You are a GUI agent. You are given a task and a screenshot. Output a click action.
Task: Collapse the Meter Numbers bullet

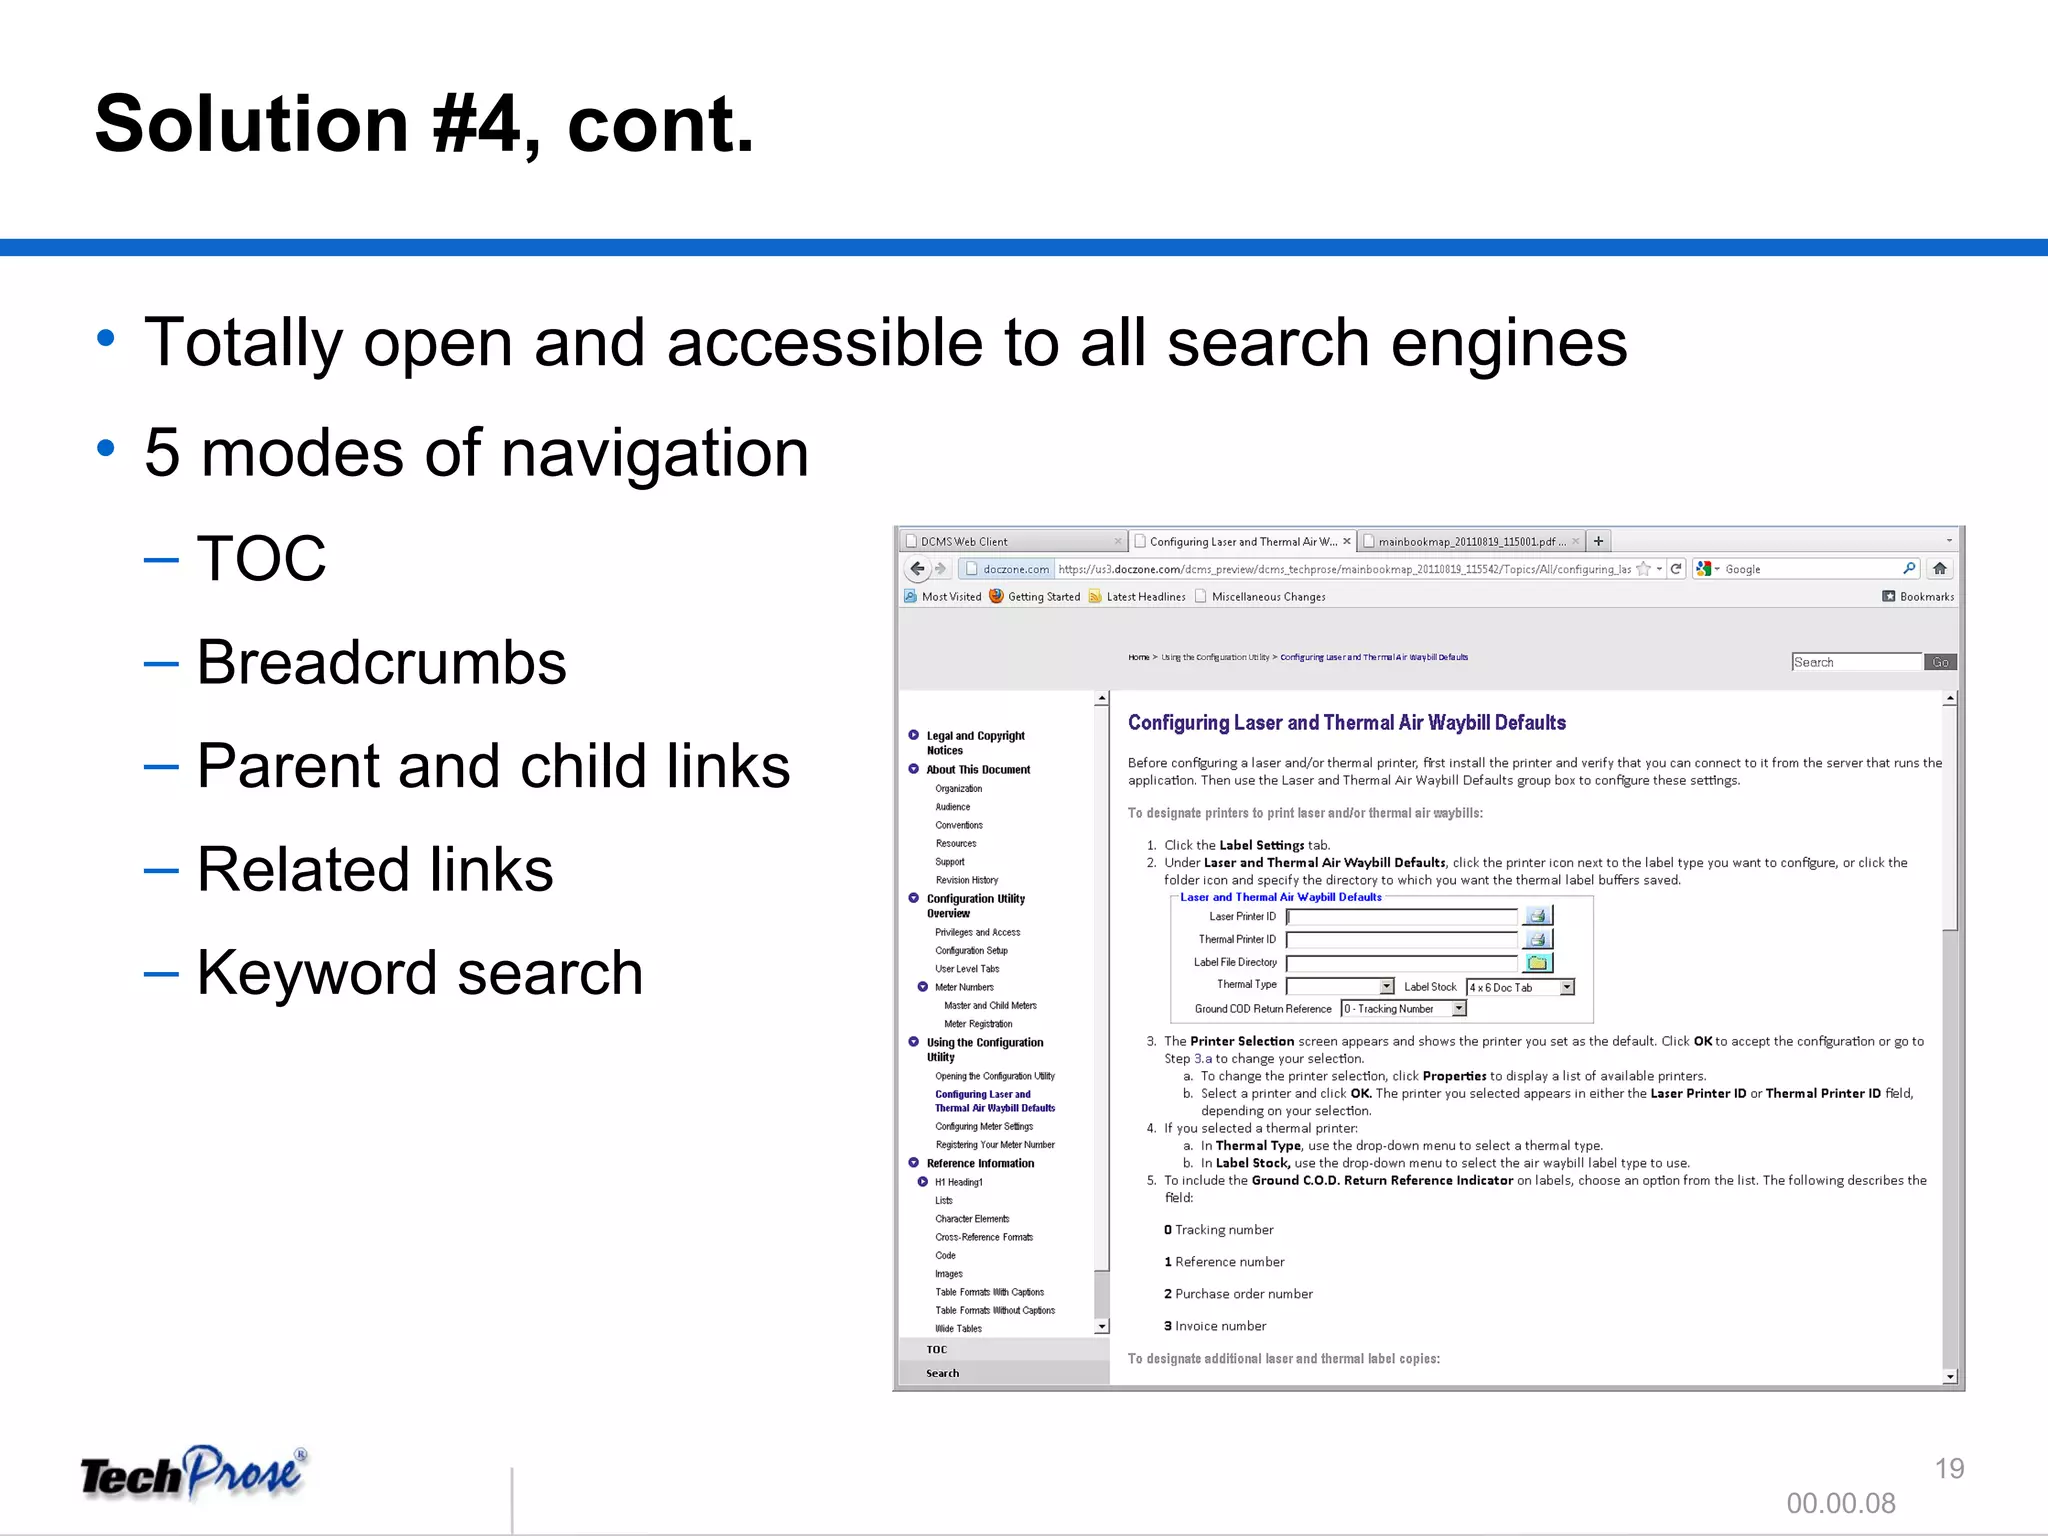point(923,987)
